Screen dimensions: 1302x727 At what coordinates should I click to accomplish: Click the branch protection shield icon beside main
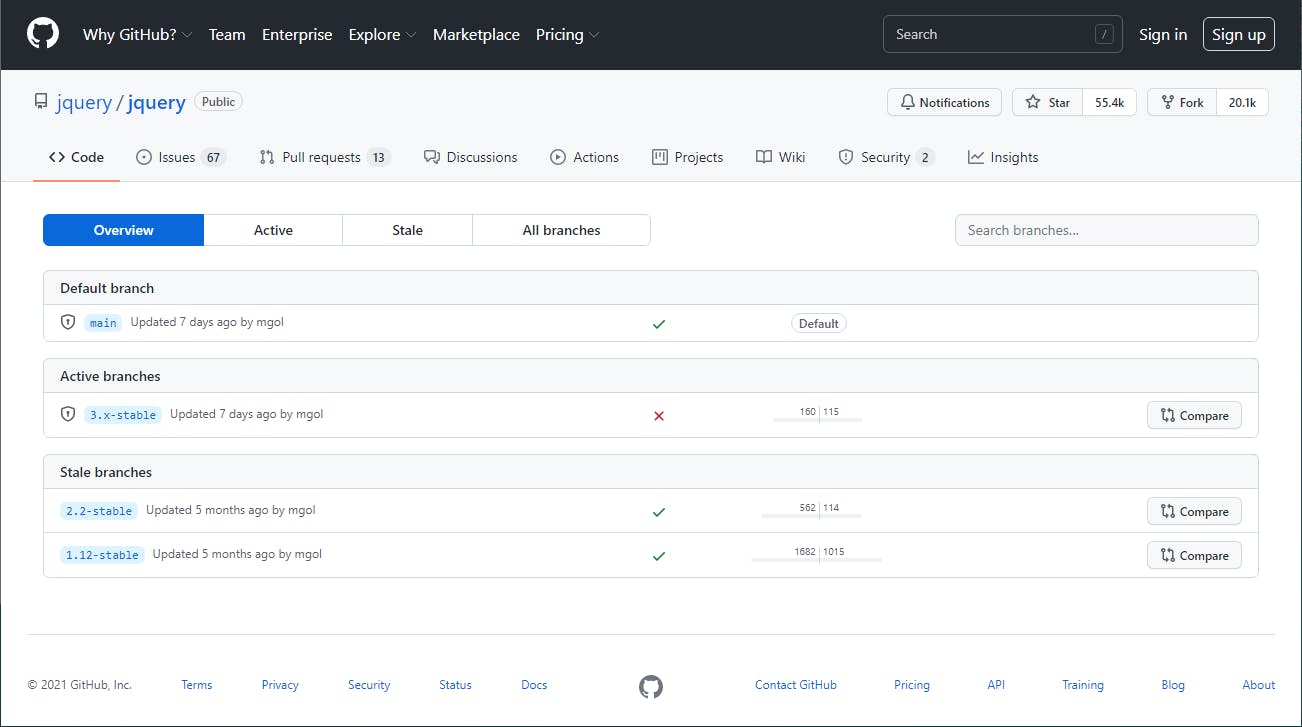[68, 322]
